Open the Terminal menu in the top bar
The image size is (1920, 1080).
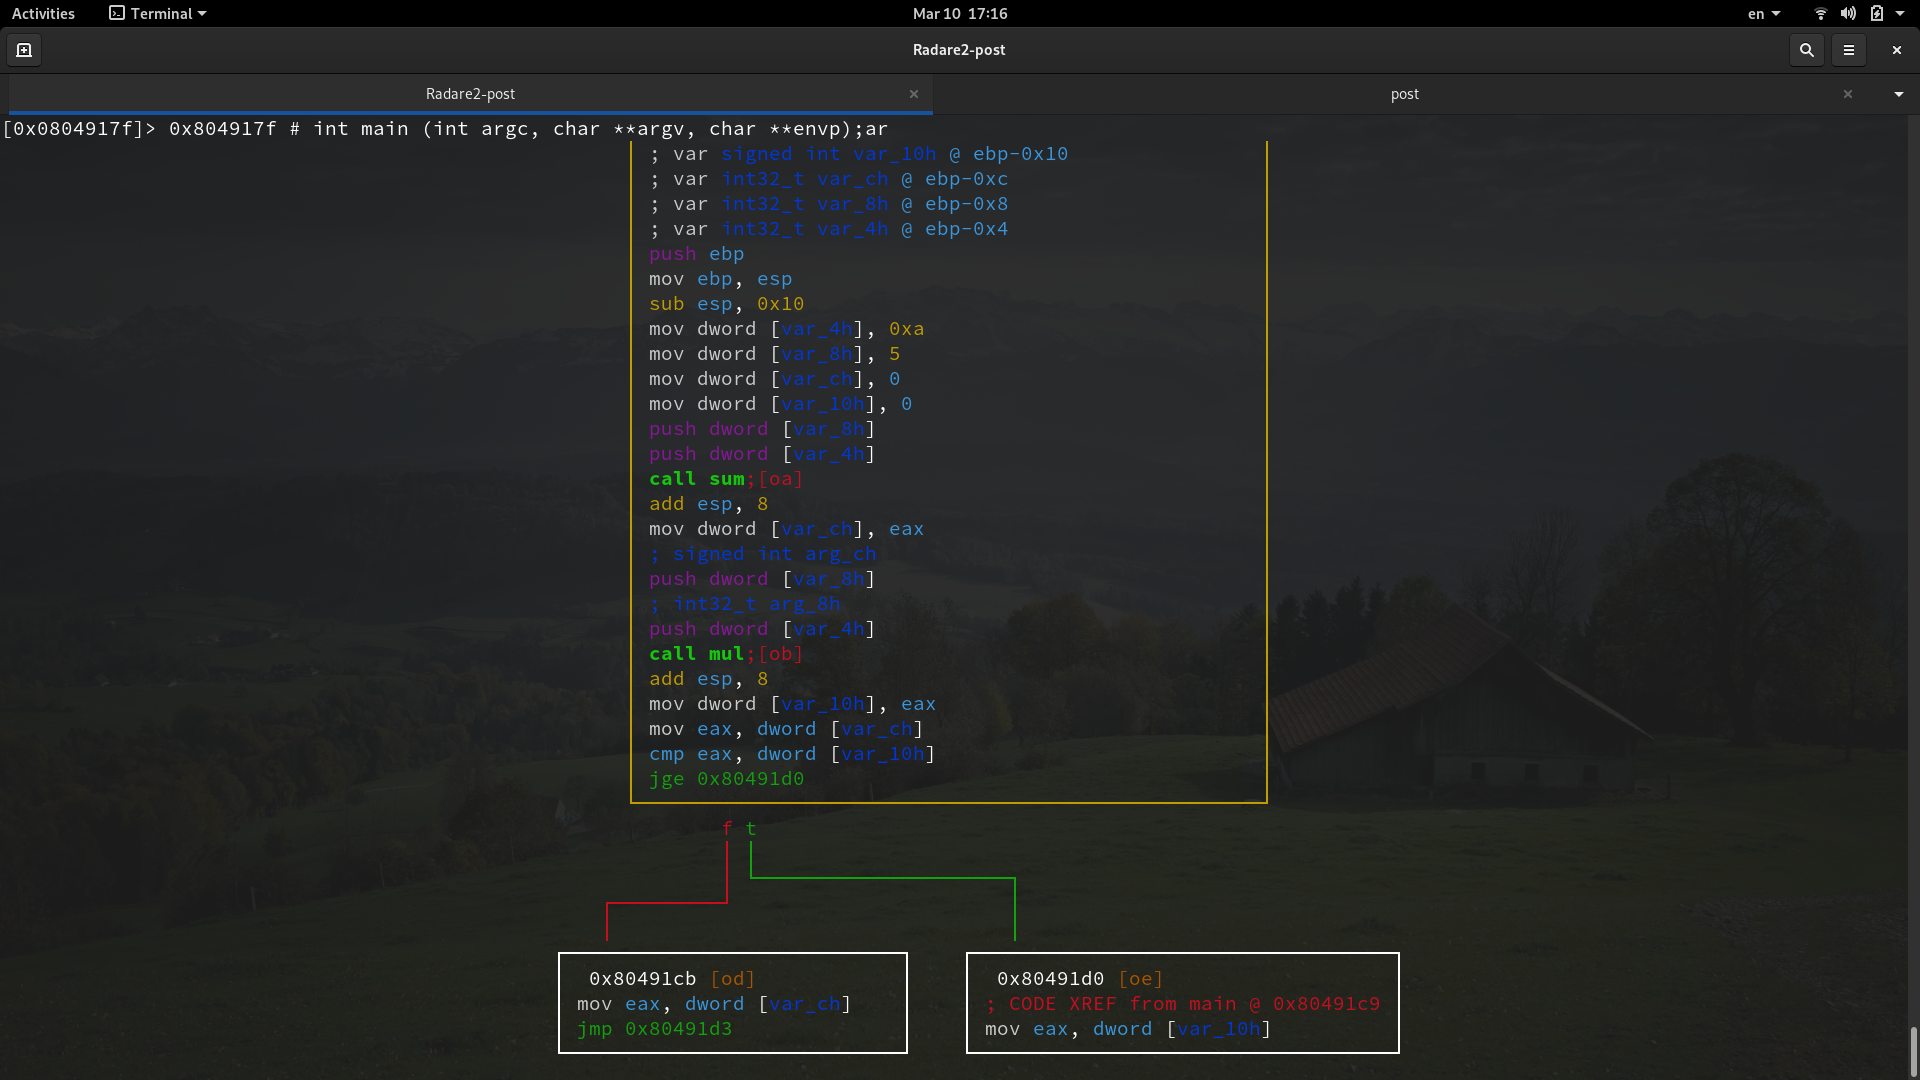tap(157, 13)
